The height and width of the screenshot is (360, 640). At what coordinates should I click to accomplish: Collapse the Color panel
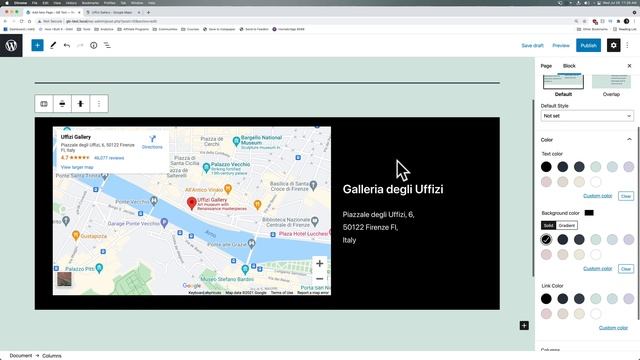tap(629, 140)
